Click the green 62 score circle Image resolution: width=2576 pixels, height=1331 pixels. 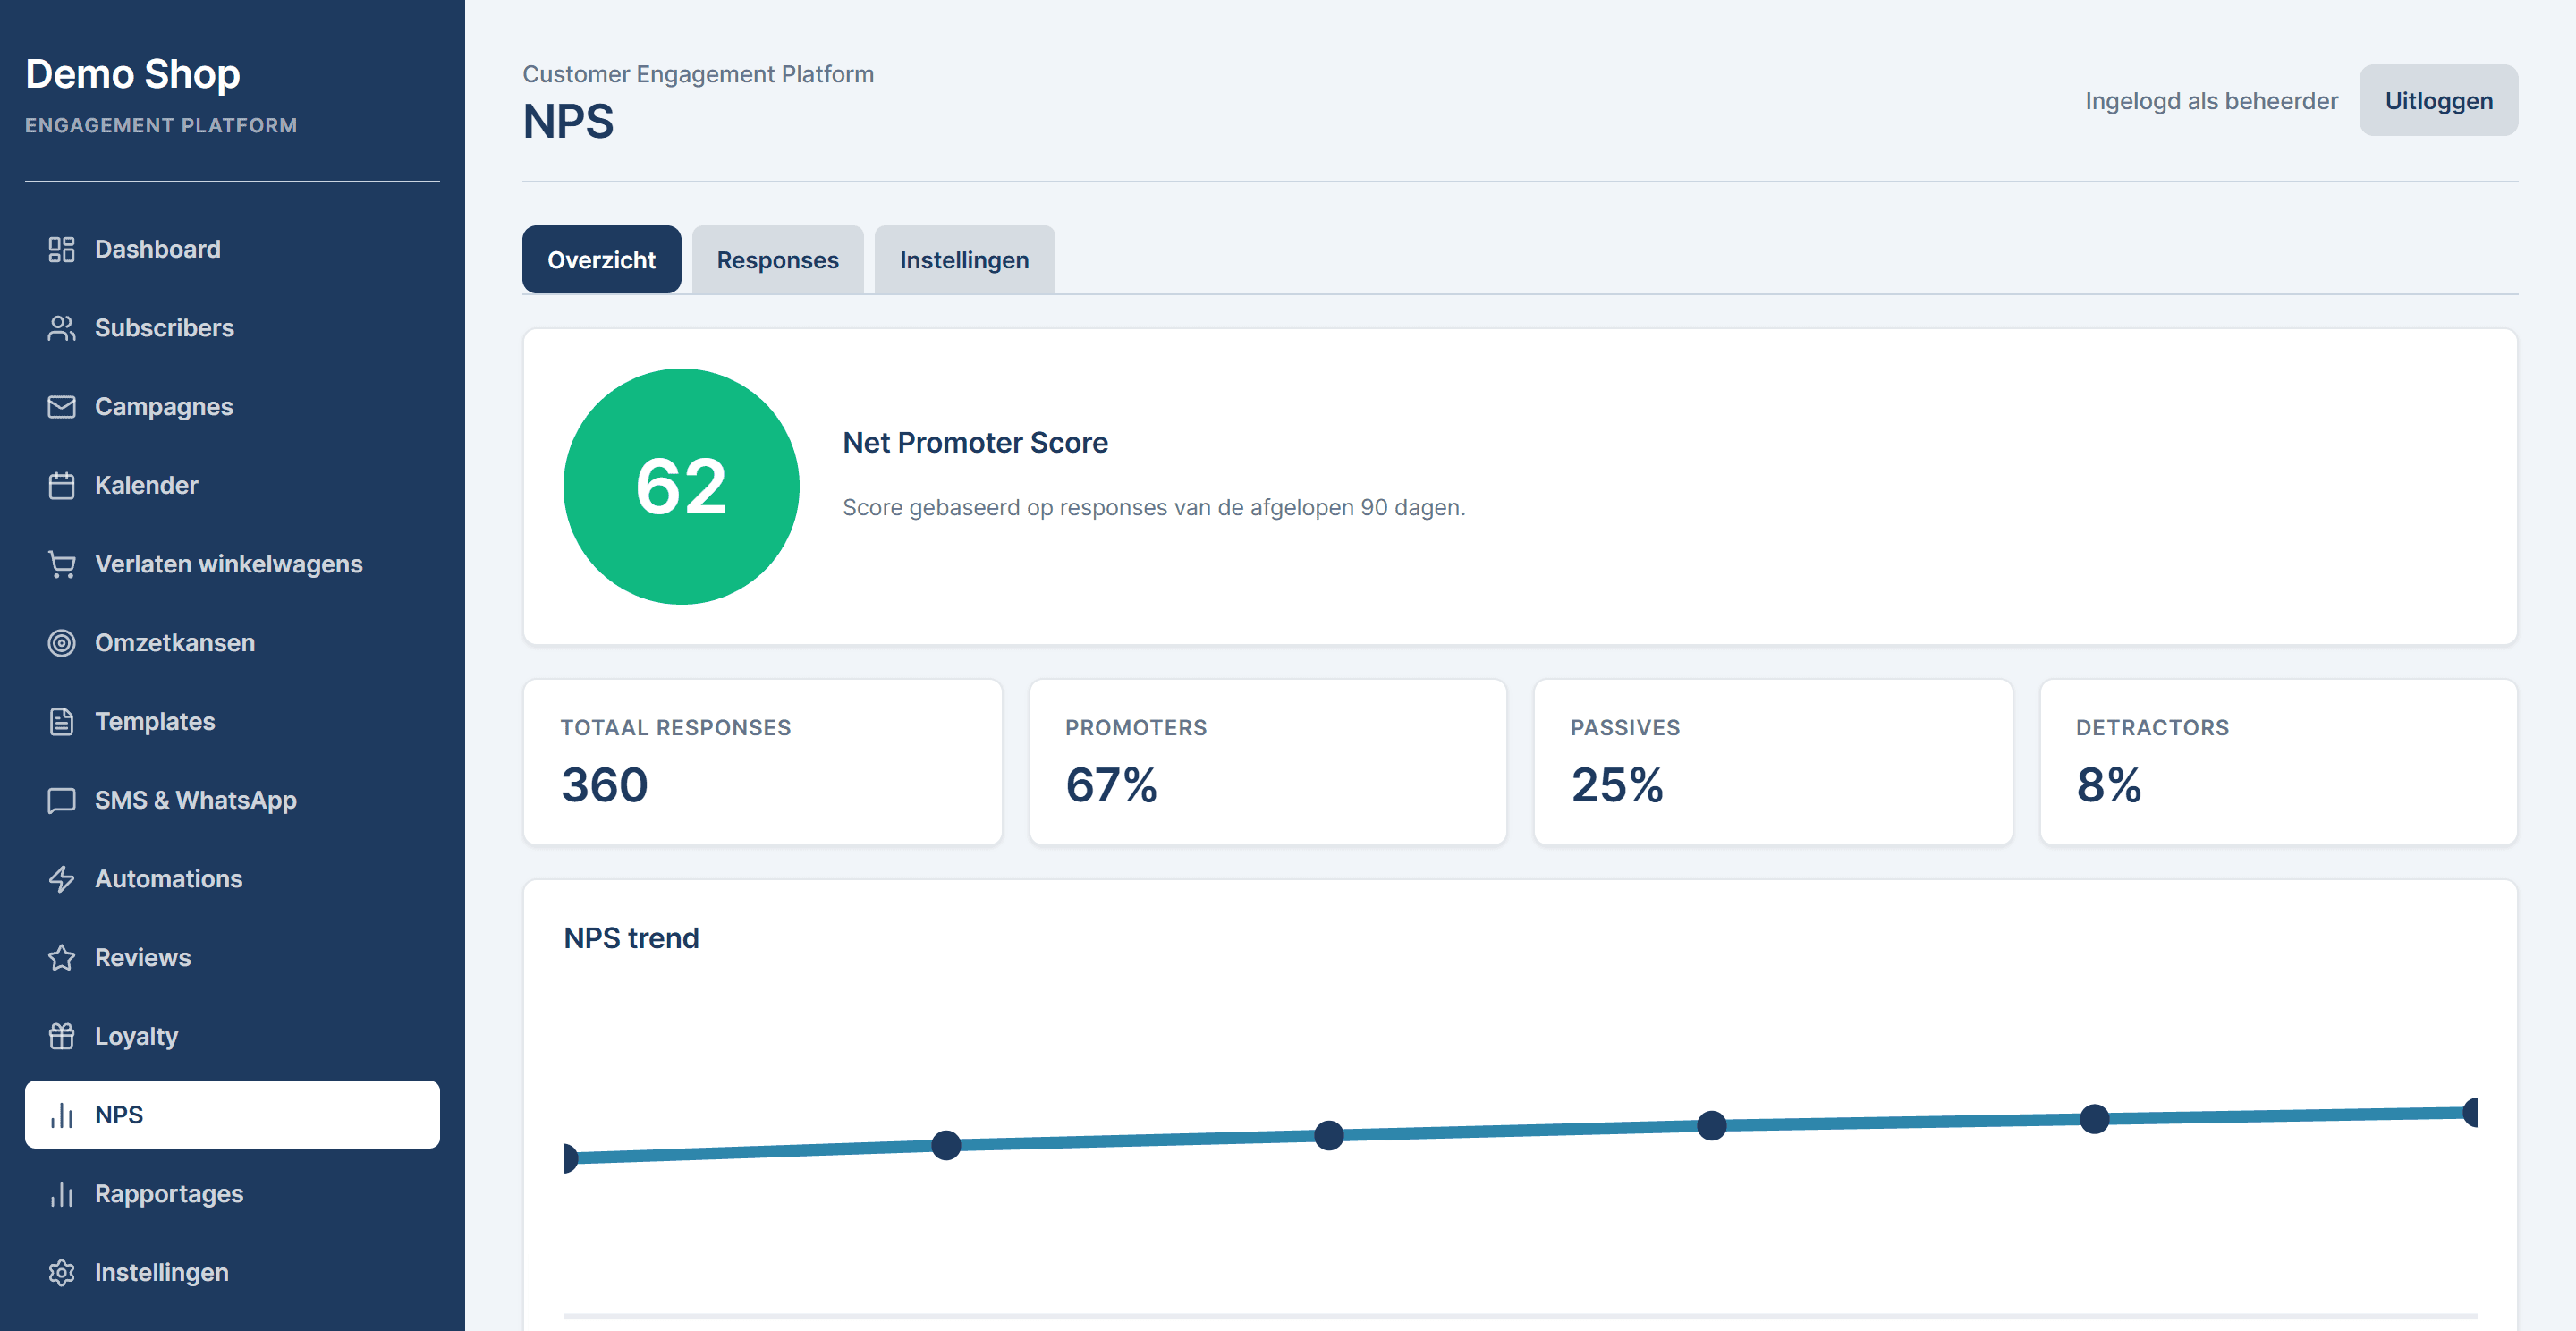pyautogui.click(x=681, y=487)
